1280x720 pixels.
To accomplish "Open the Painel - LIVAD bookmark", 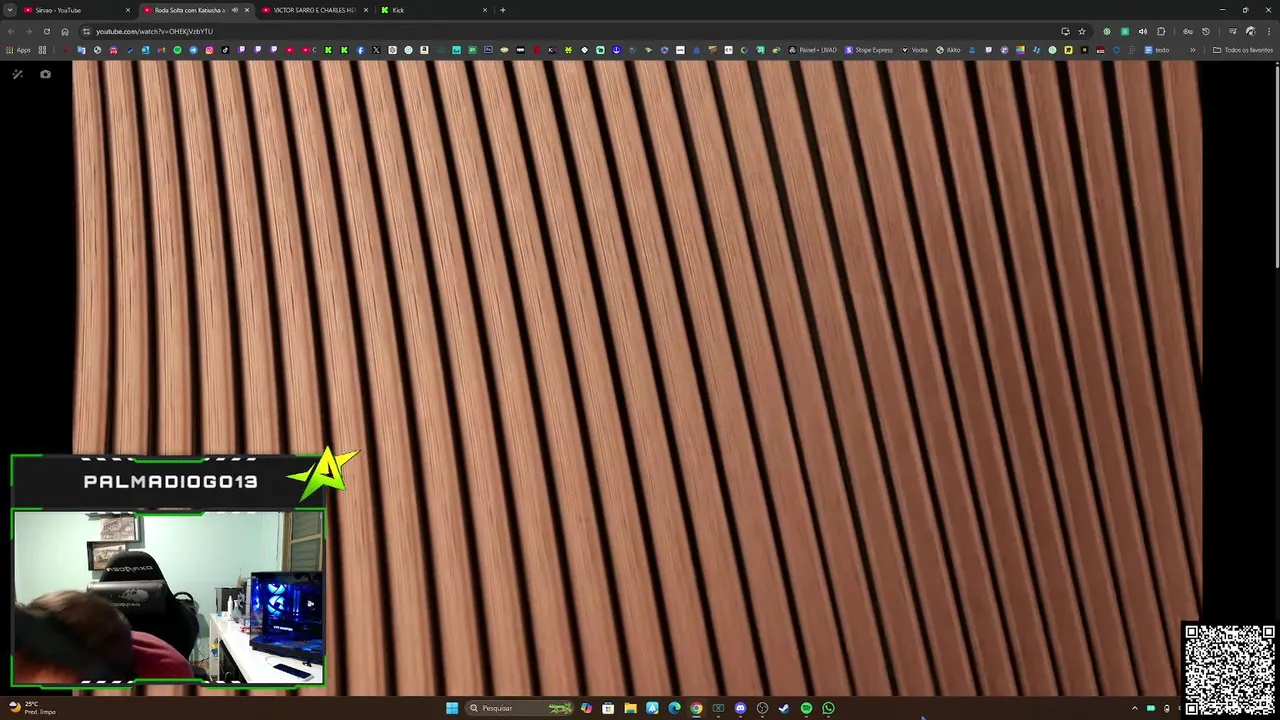I will click(813, 50).
